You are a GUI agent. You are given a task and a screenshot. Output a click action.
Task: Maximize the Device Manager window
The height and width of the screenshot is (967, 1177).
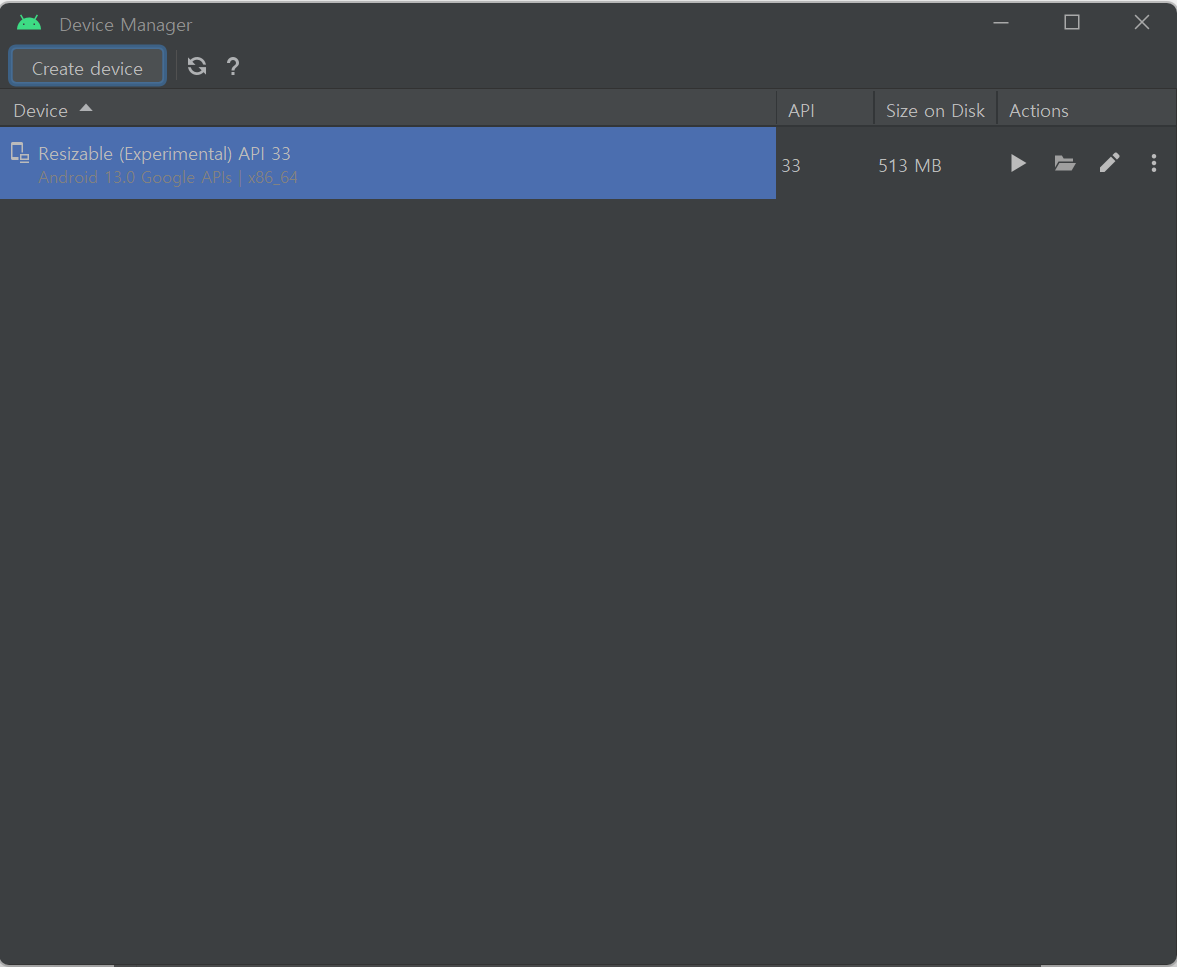(x=1072, y=23)
